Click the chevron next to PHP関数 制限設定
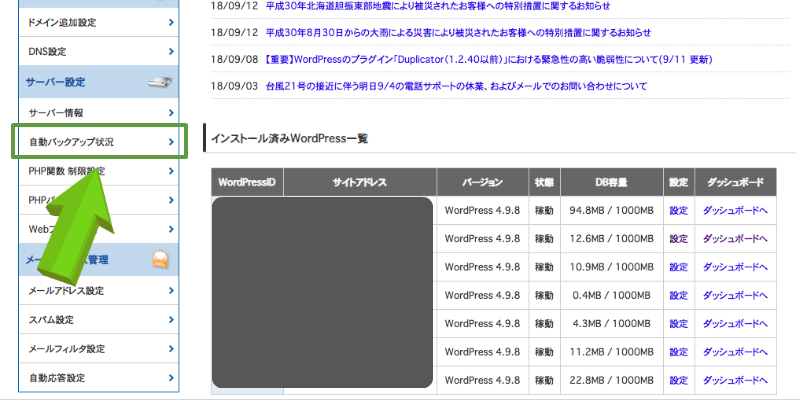This screenshot has width=800, height=400. point(171,171)
